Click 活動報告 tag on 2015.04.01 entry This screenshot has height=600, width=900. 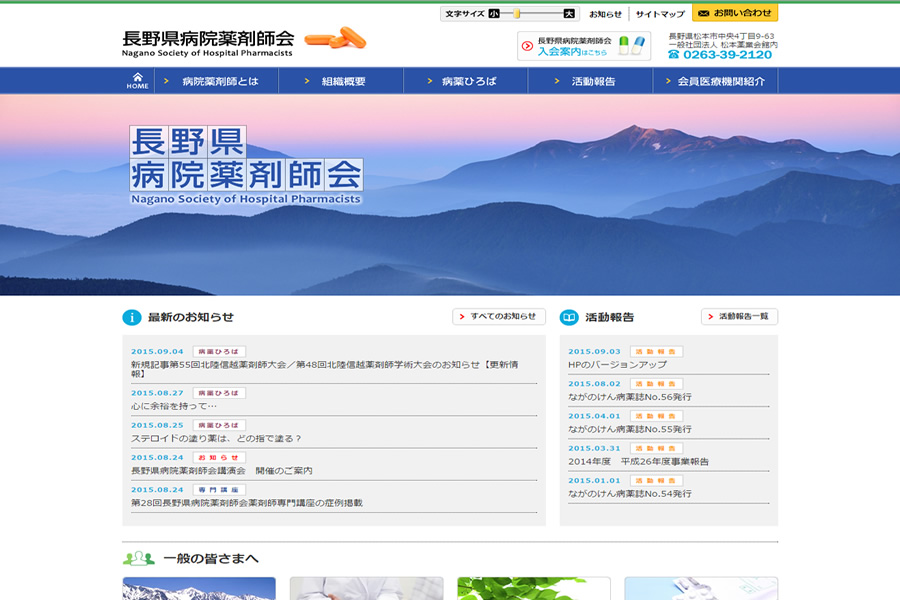pyautogui.click(x=656, y=416)
